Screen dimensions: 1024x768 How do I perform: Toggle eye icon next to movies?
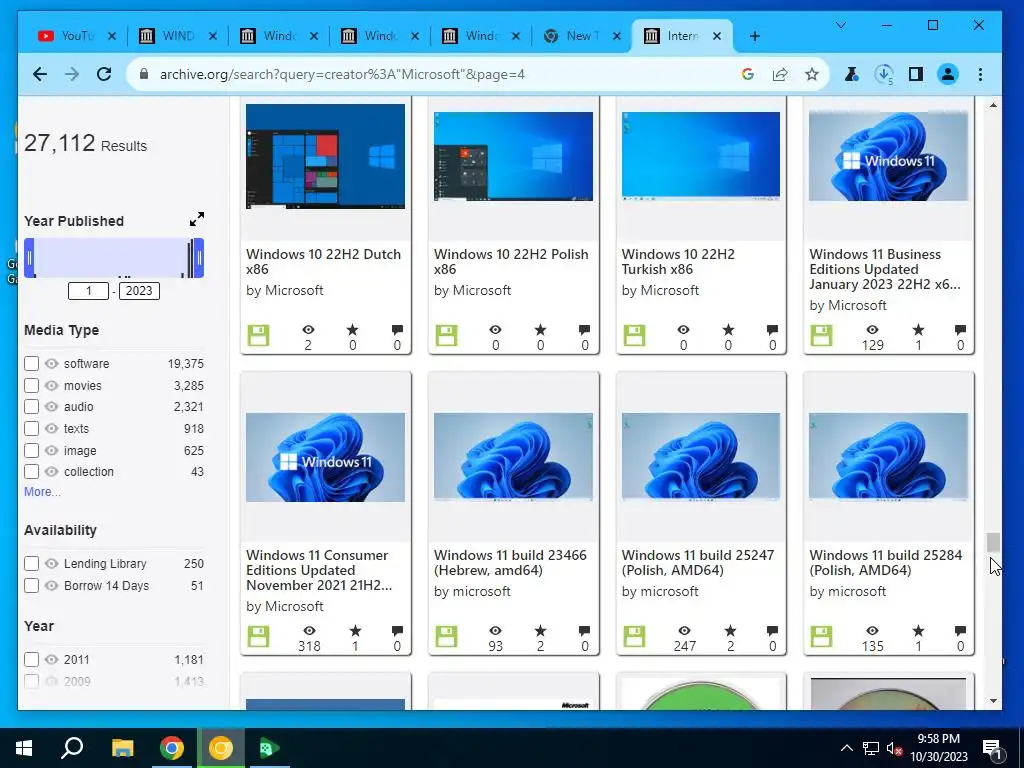tap(52, 385)
